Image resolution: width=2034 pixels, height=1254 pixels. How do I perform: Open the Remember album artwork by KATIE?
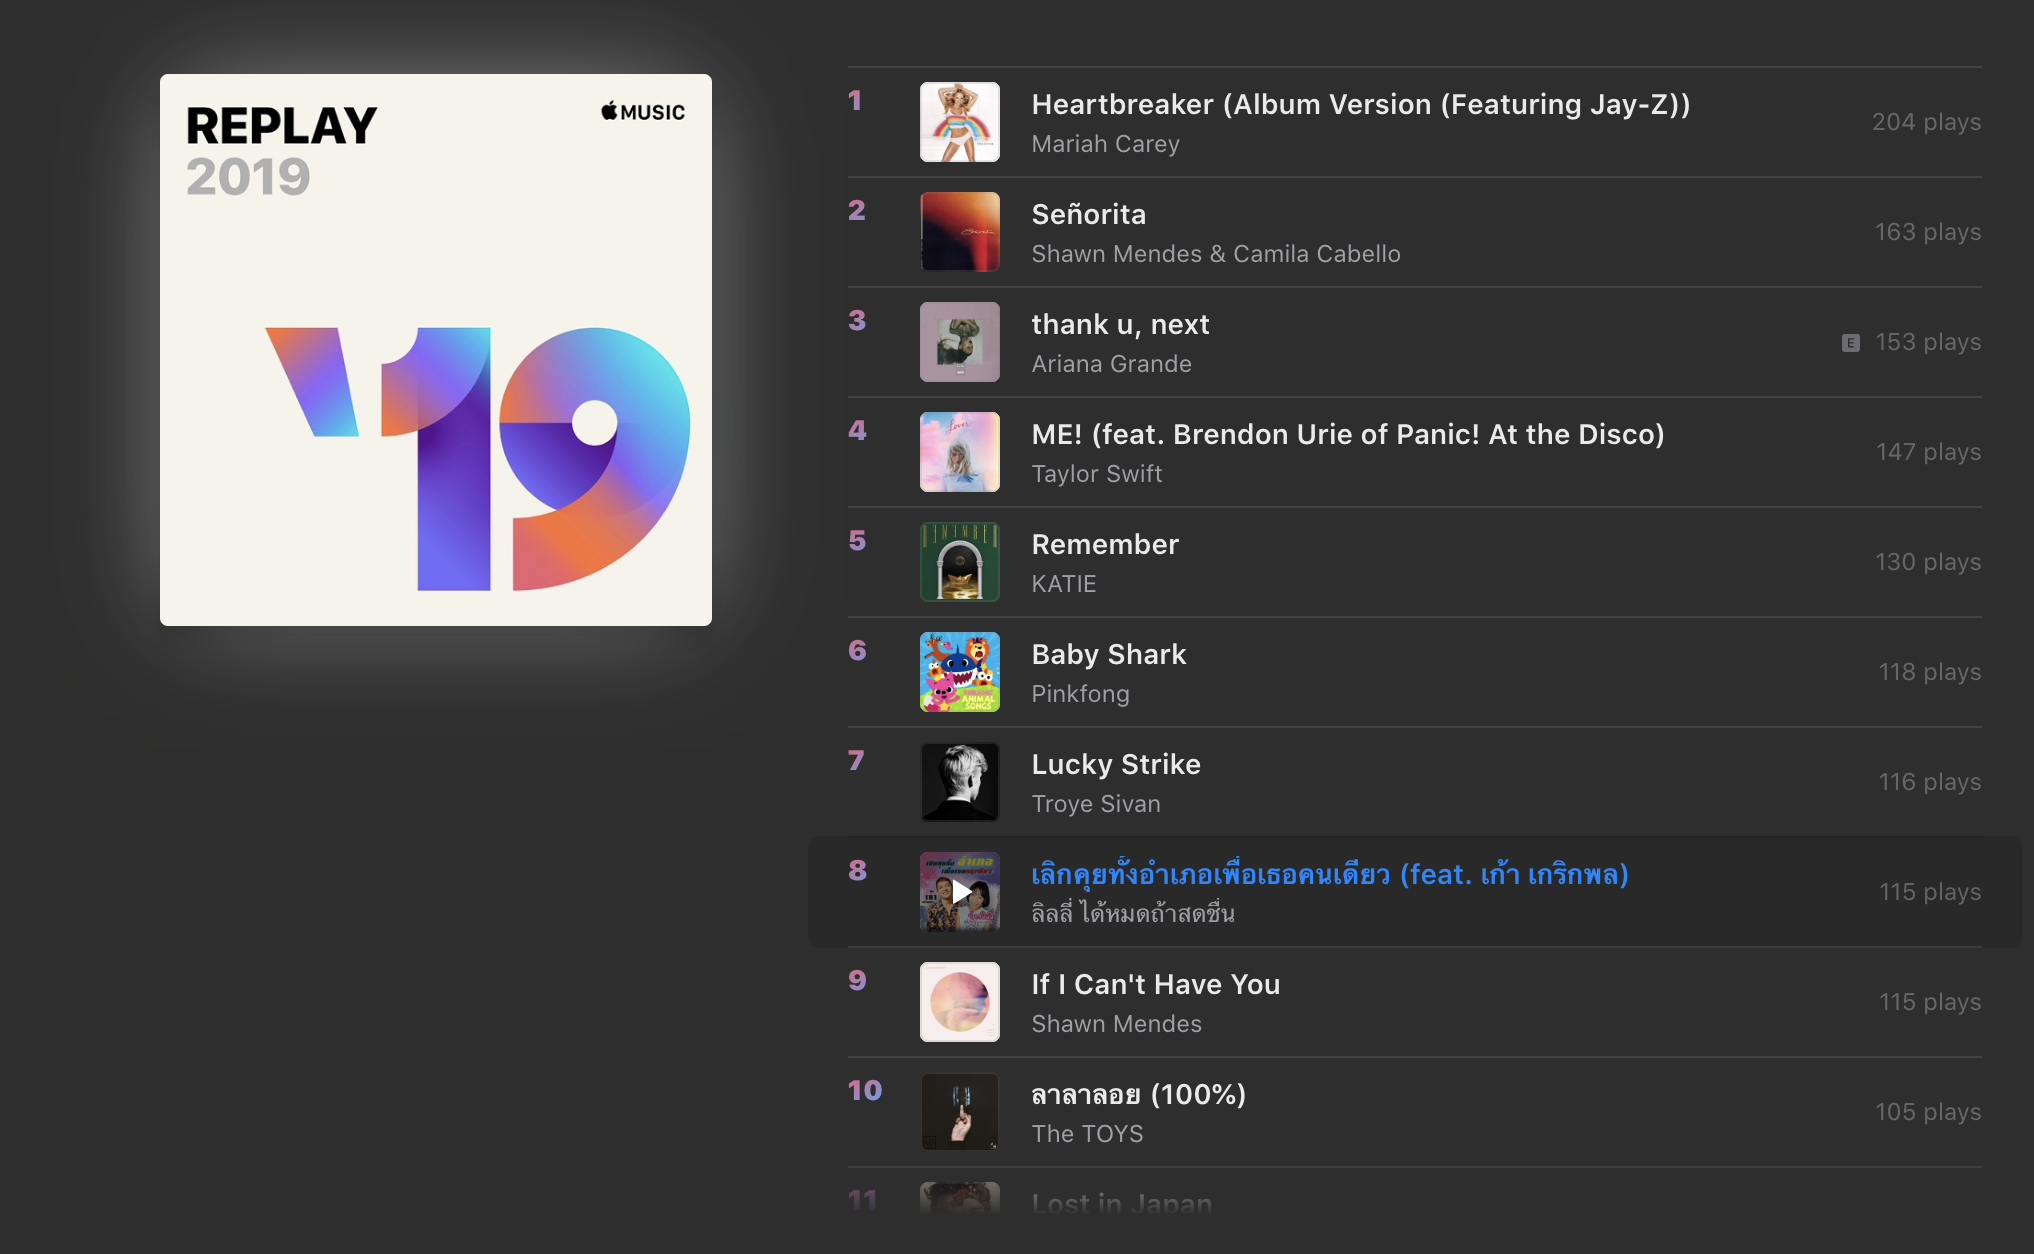click(x=959, y=562)
